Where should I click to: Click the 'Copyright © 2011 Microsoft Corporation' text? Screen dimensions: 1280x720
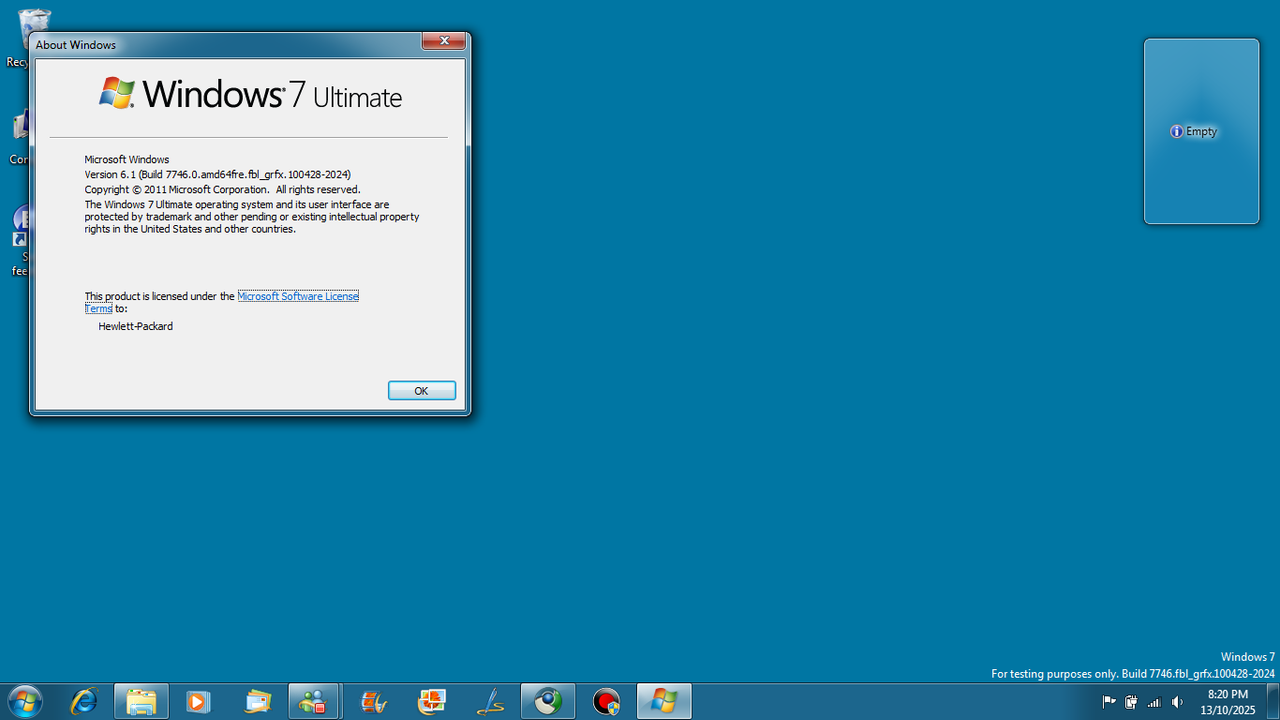point(222,189)
